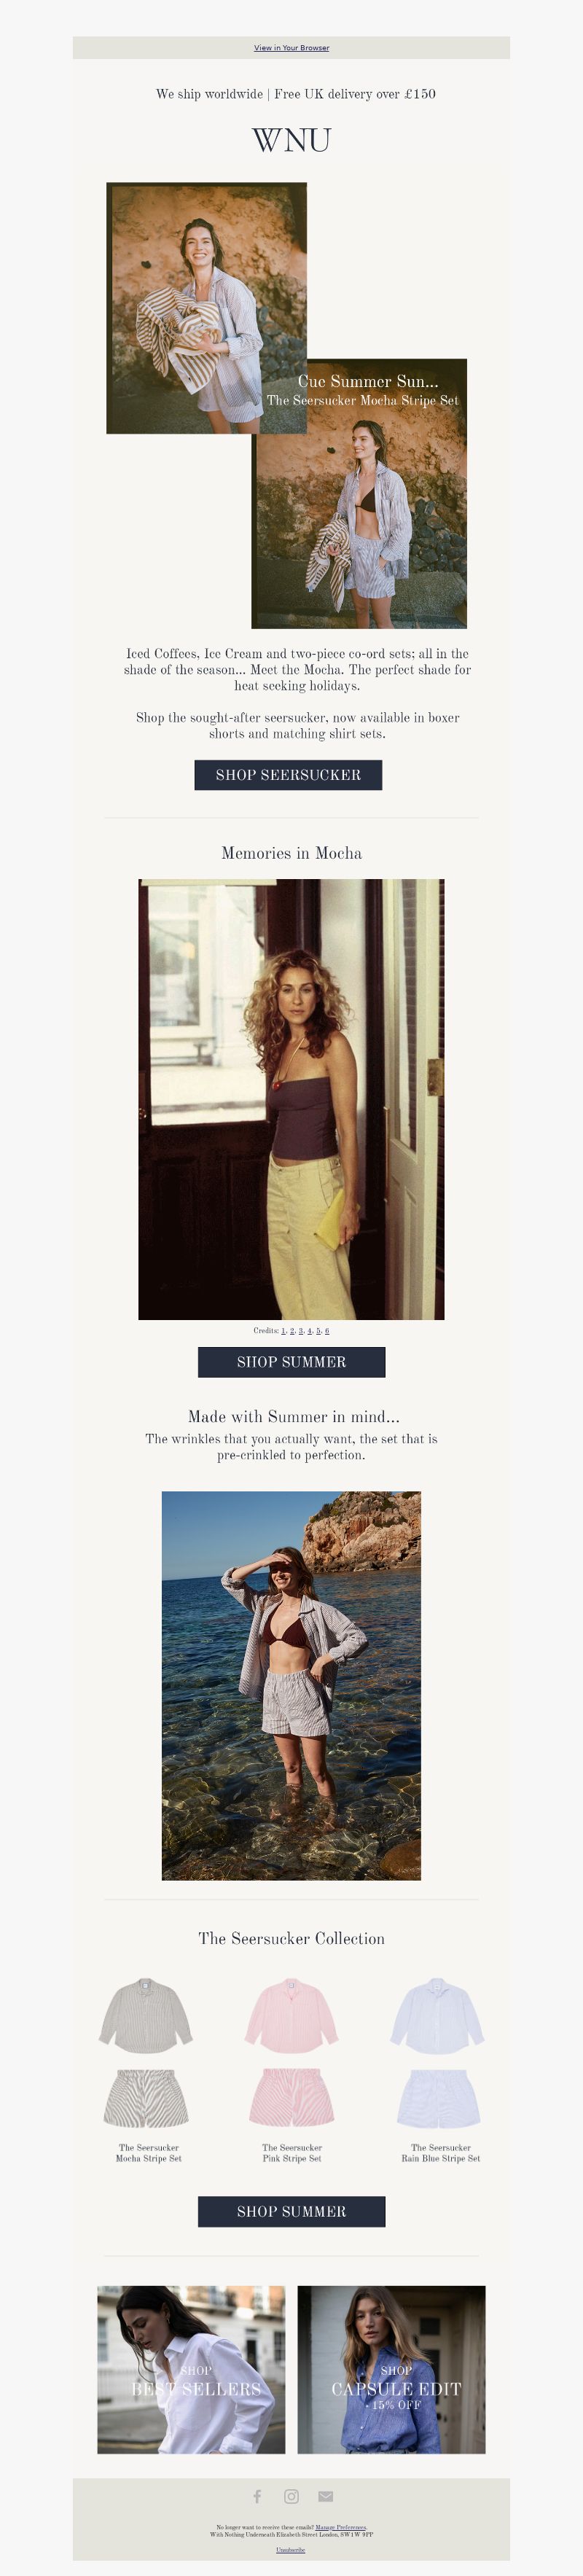Click the Memories in Mocha doorway photo
Image resolution: width=583 pixels, height=2576 pixels.
click(x=291, y=1099)
